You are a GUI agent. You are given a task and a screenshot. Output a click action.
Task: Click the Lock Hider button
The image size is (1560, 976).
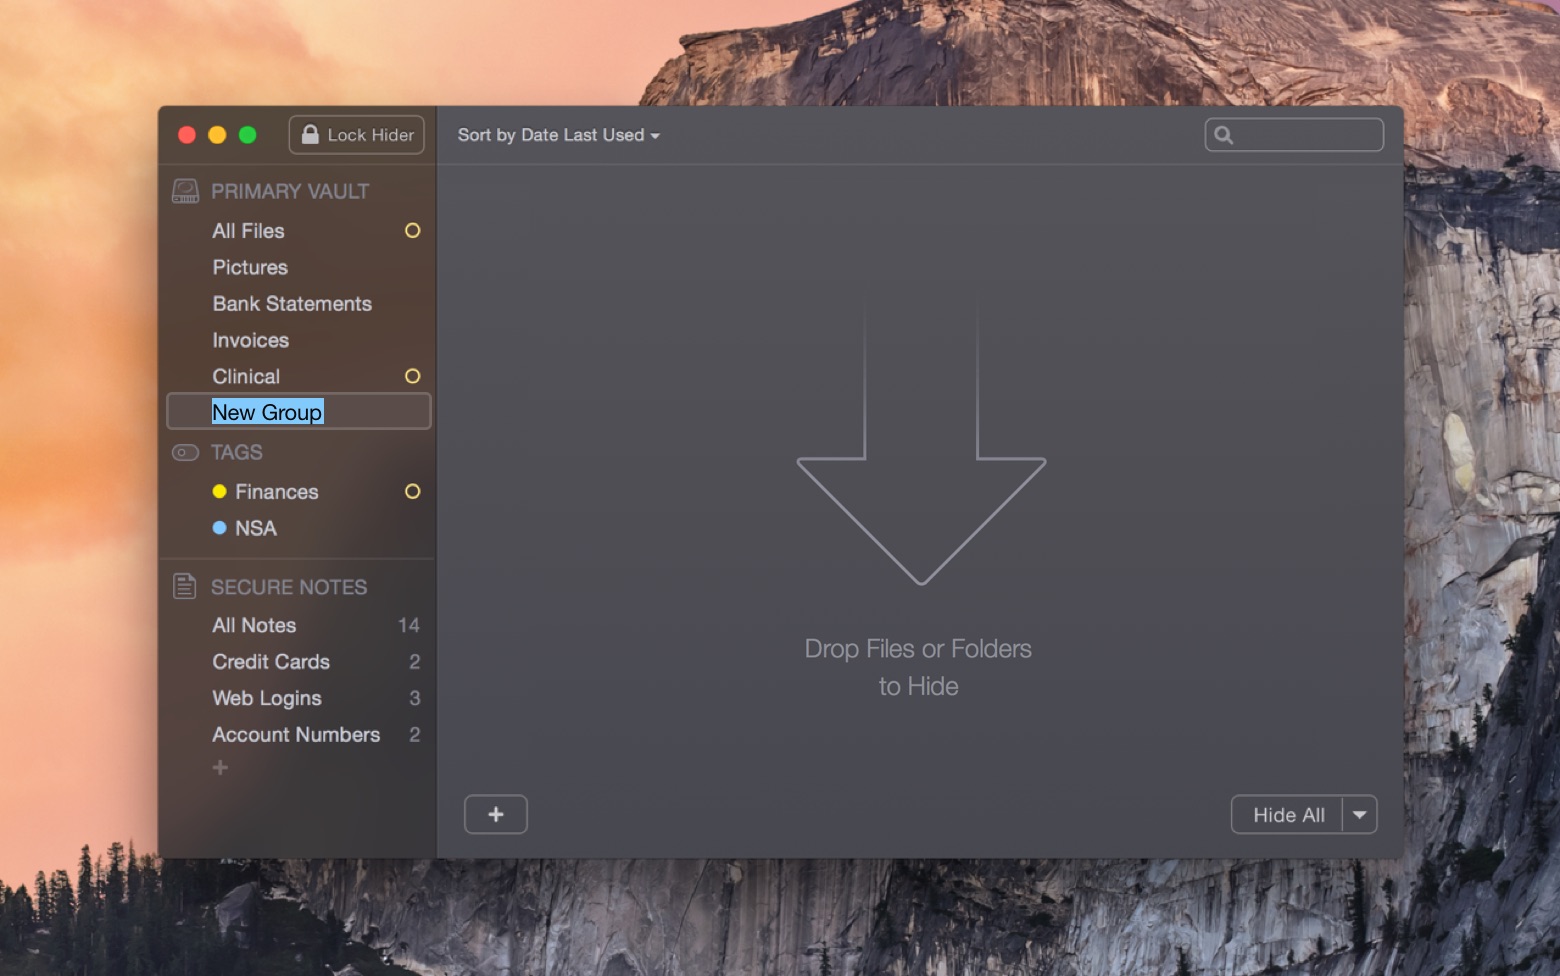coord(356,135)
